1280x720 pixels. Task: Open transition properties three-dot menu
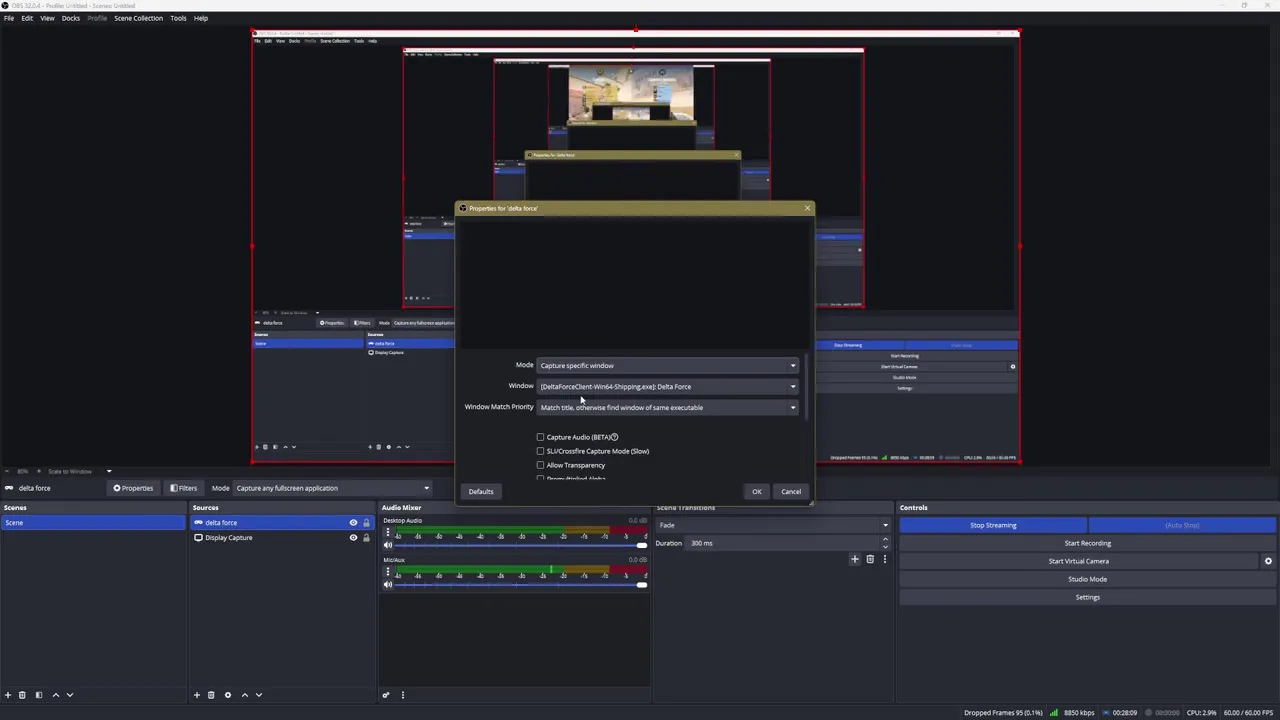coord(884,560)
